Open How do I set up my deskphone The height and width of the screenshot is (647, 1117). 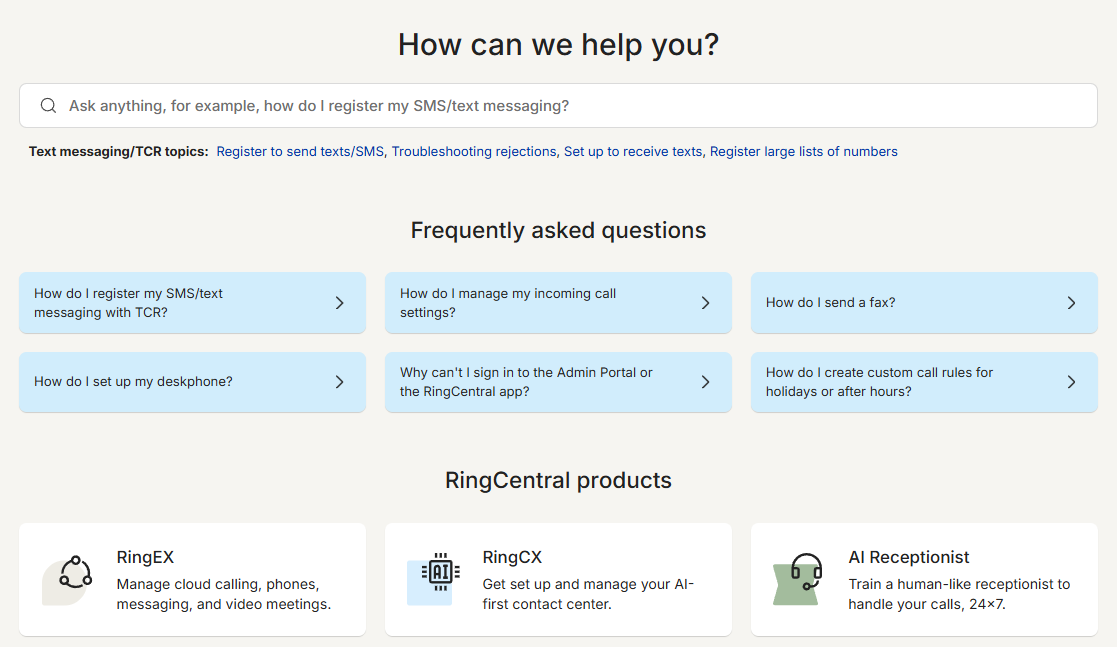coord(133,382)
